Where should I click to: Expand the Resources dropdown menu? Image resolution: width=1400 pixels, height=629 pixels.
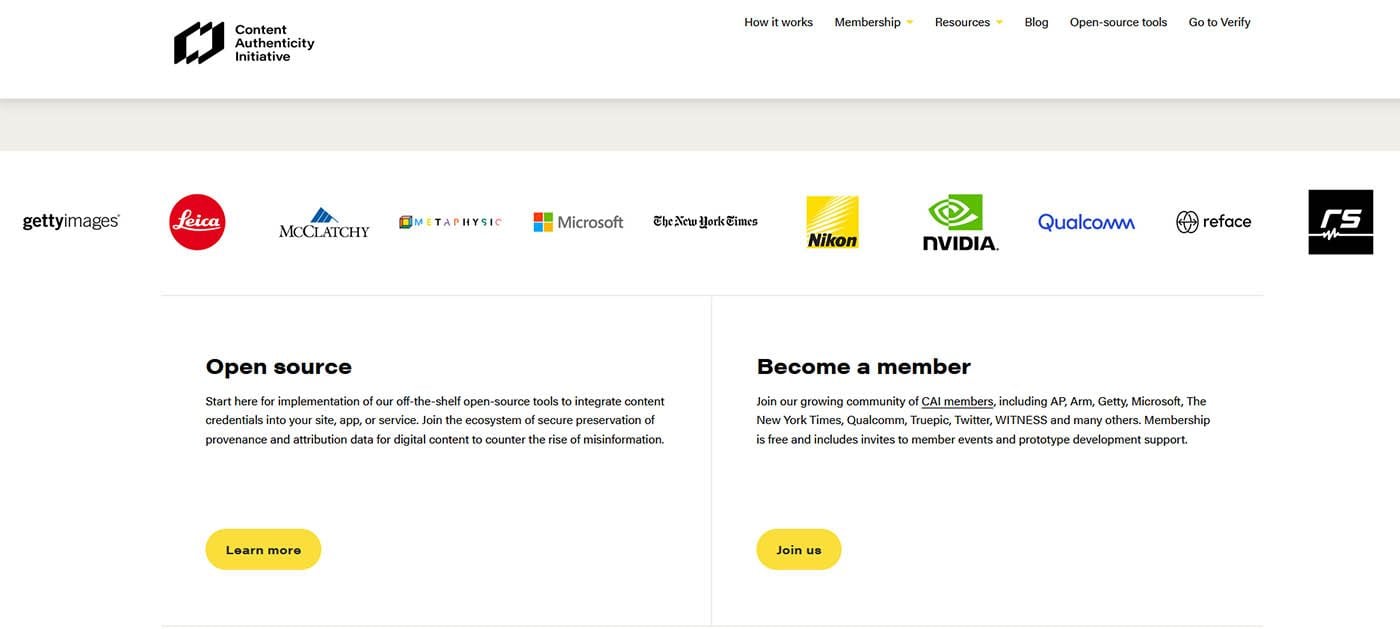pyautogui.click(x=969, y=22)
